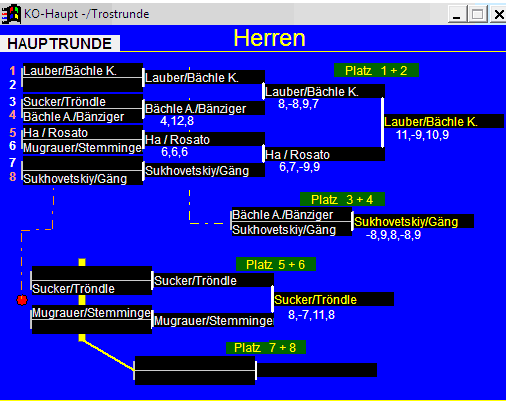Click the application icon in title bar

click(11, 14)
